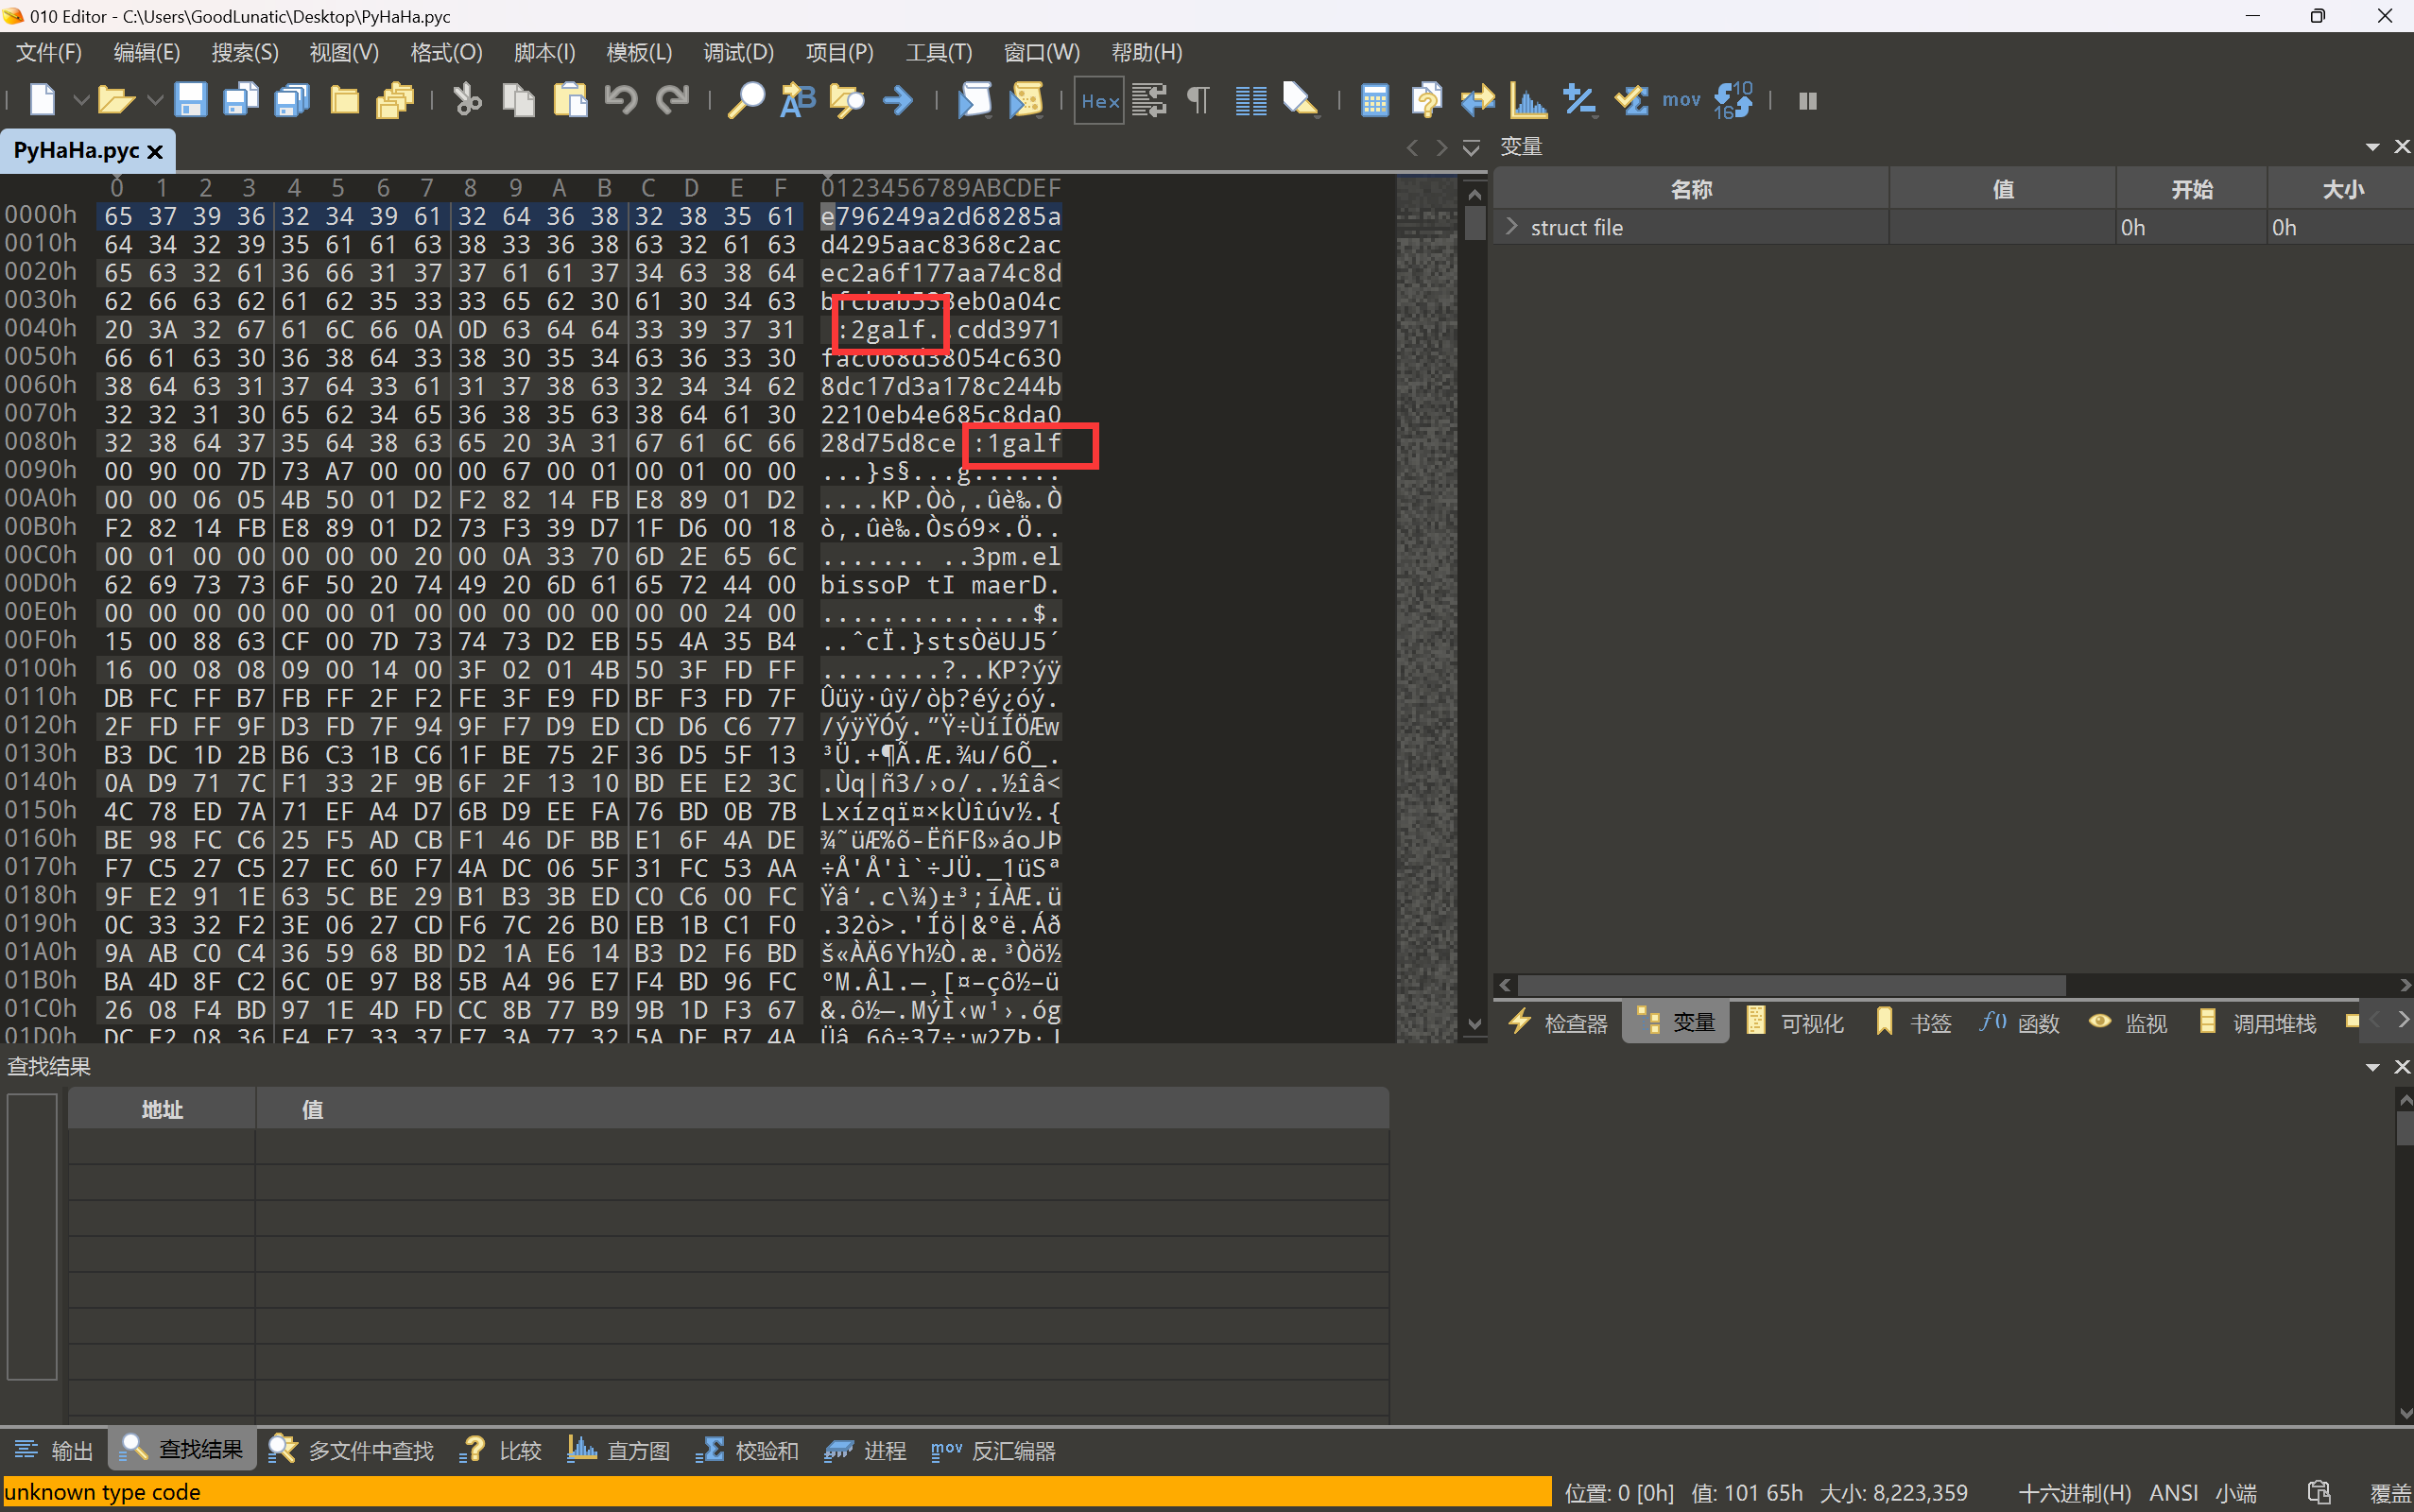Toggle column mode with the lines icon
2414x1512 pixels.
(x=1250, y=100)
